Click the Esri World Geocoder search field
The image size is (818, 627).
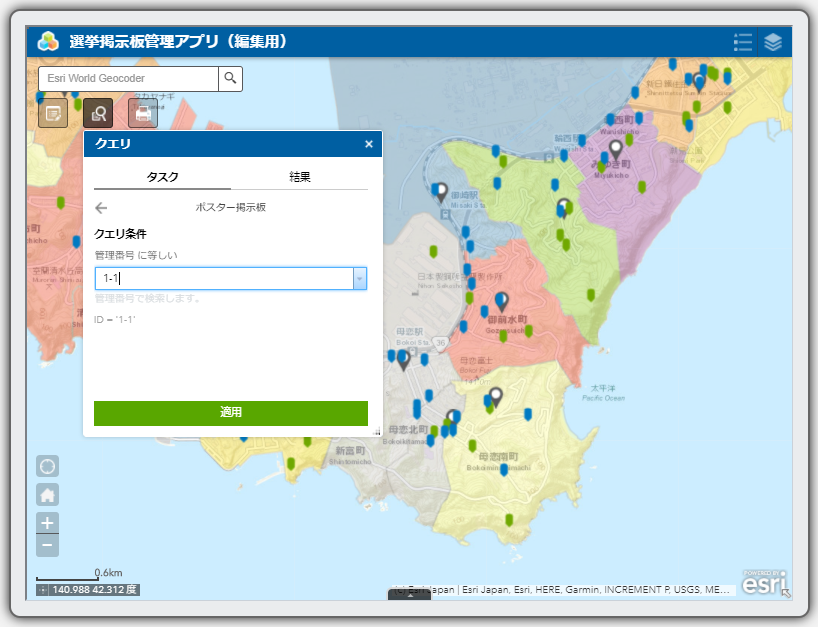coord(128,78)
